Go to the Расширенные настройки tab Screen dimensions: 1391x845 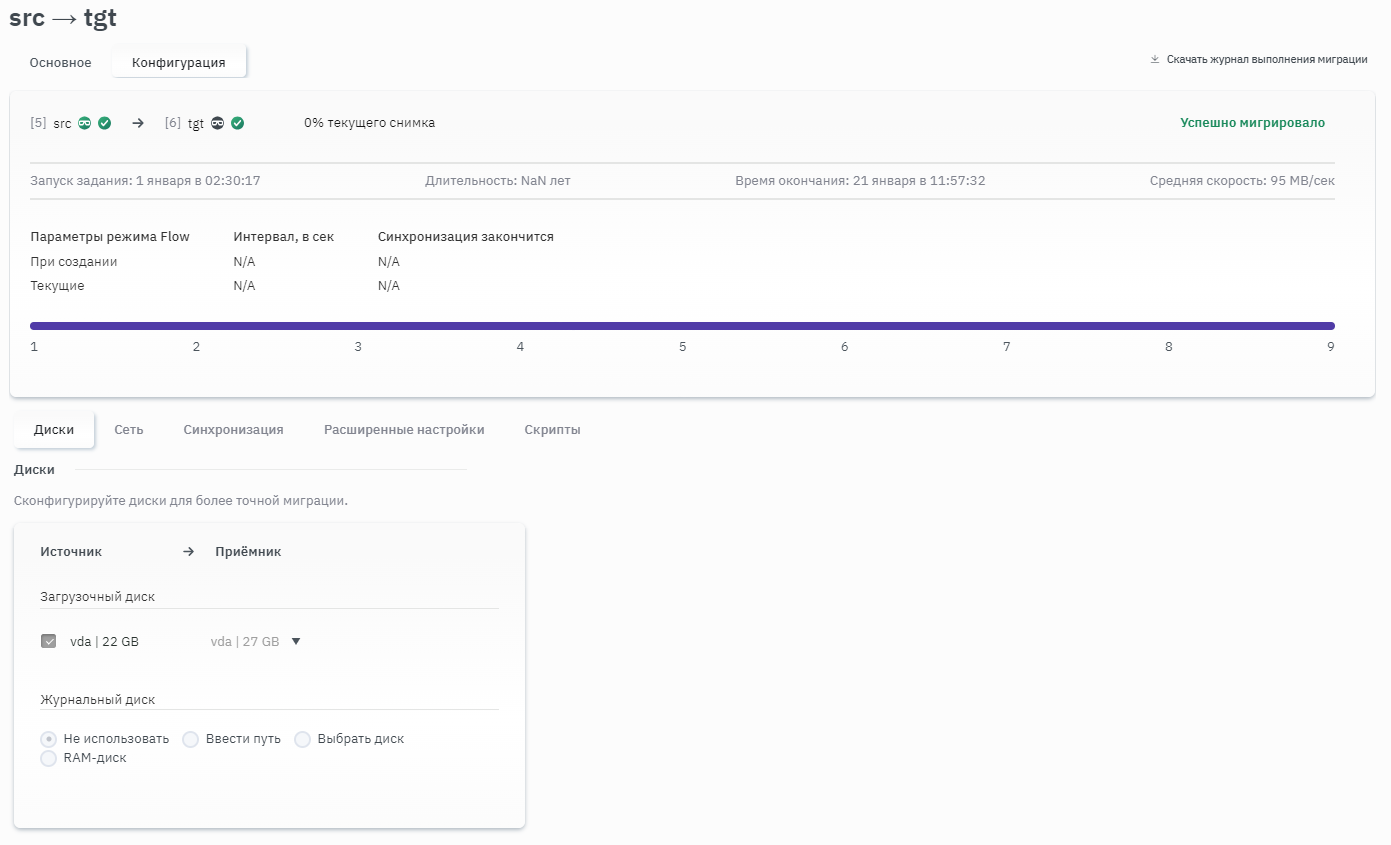(404, 430)
